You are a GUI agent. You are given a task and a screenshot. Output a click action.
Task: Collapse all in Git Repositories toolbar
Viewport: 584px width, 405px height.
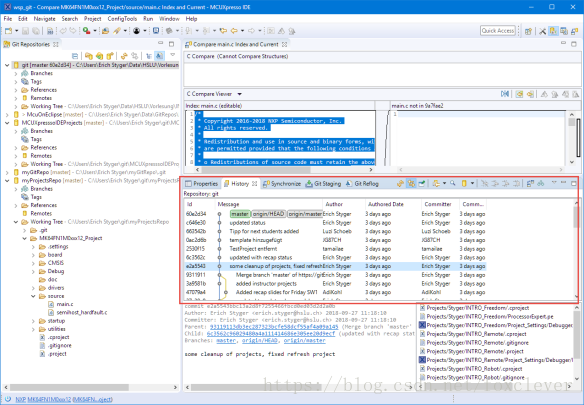(x=75, y=56)
